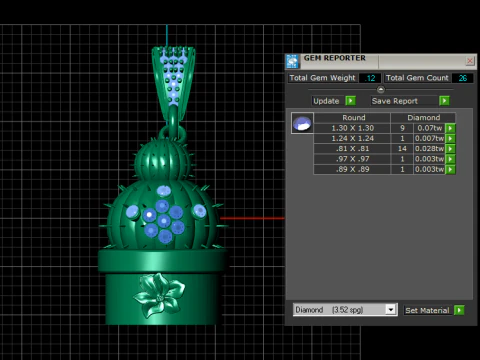Select the .97 X .97 size cell
Viewport: 480px width, 360px height.
352,159
